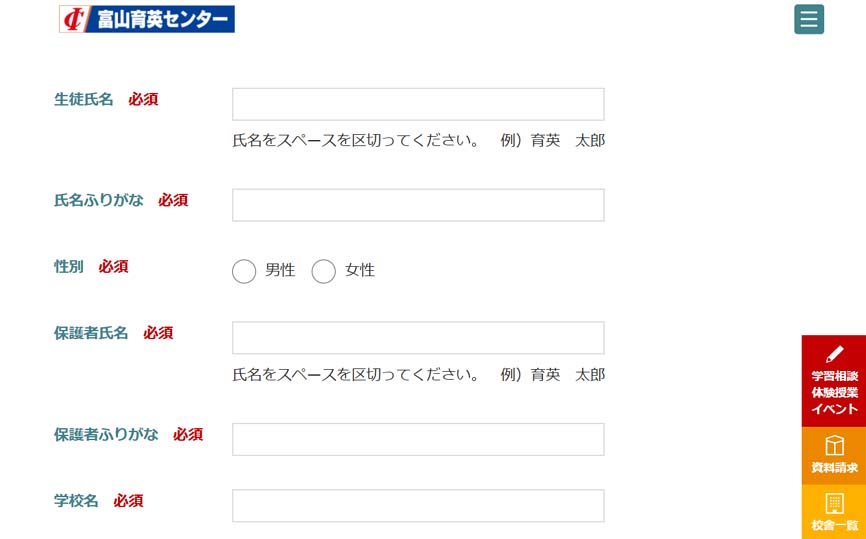The width and height of the screenshot is (866, 539).
Task: Click the booklet icon for 資料請求
Action: point(834,446)
